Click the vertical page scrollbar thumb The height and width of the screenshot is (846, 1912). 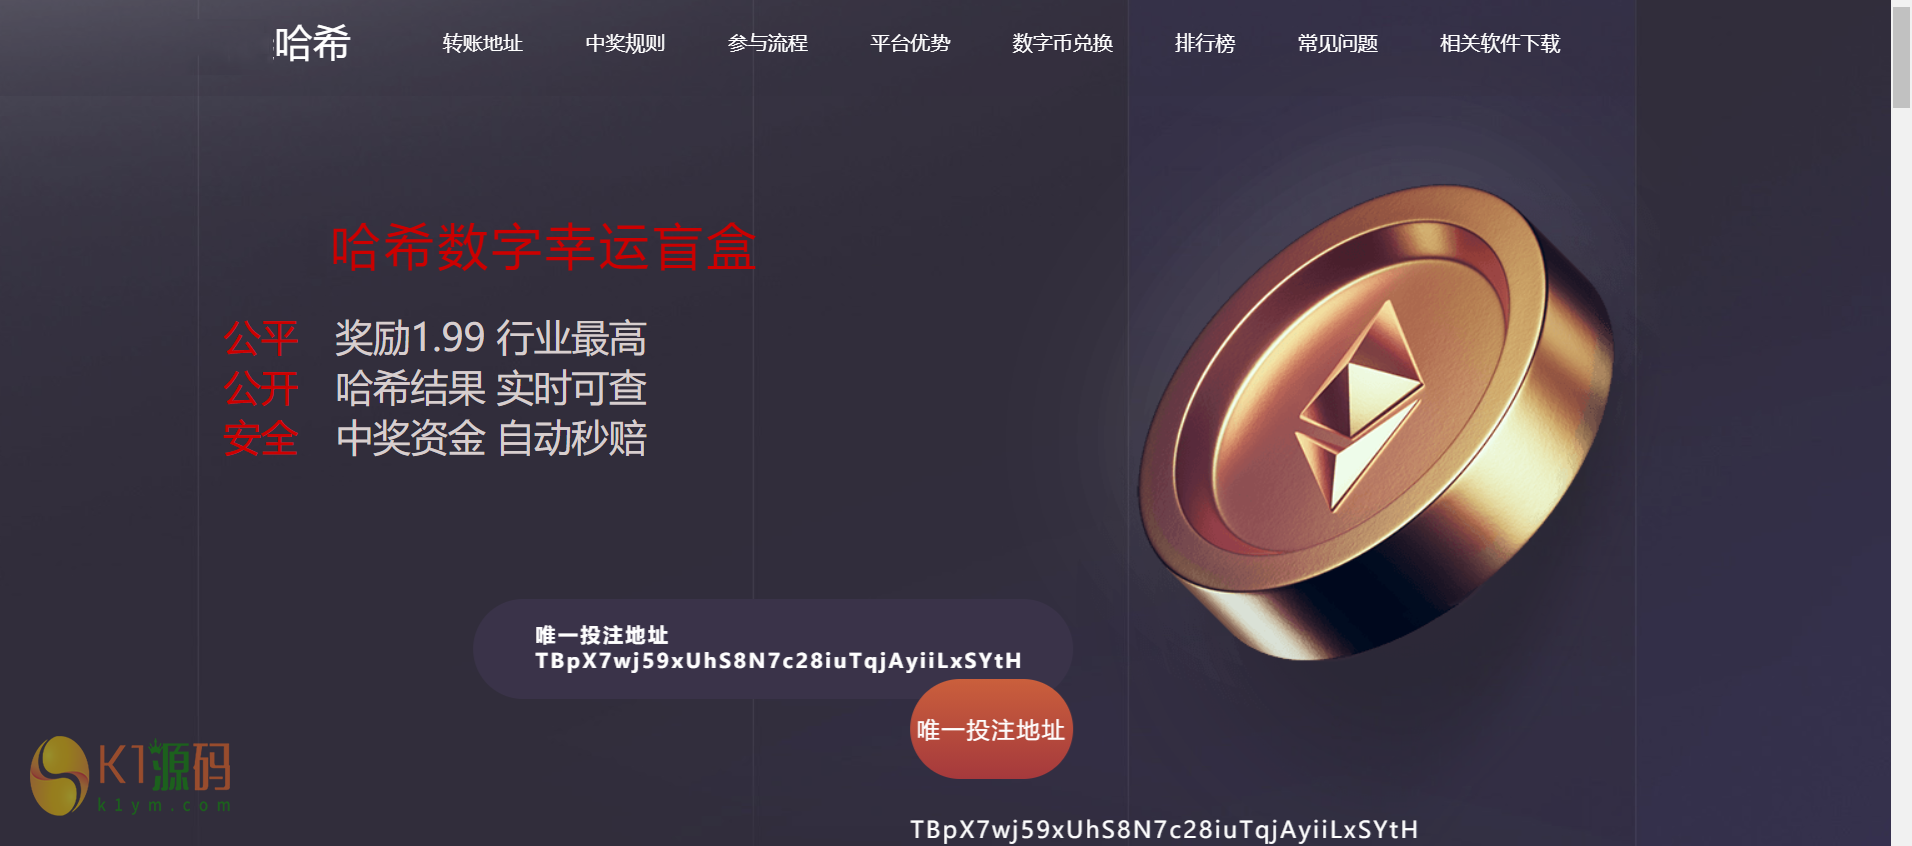[1901, 57]
